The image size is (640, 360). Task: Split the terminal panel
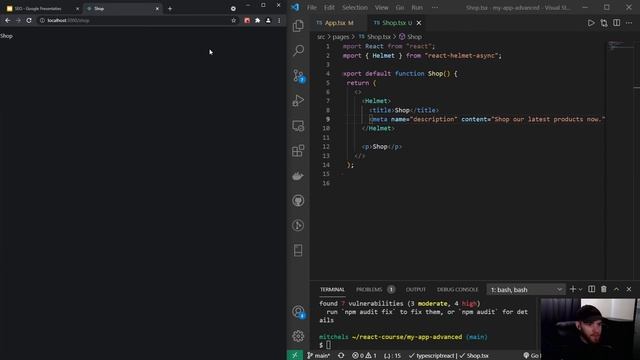point(591,289)
